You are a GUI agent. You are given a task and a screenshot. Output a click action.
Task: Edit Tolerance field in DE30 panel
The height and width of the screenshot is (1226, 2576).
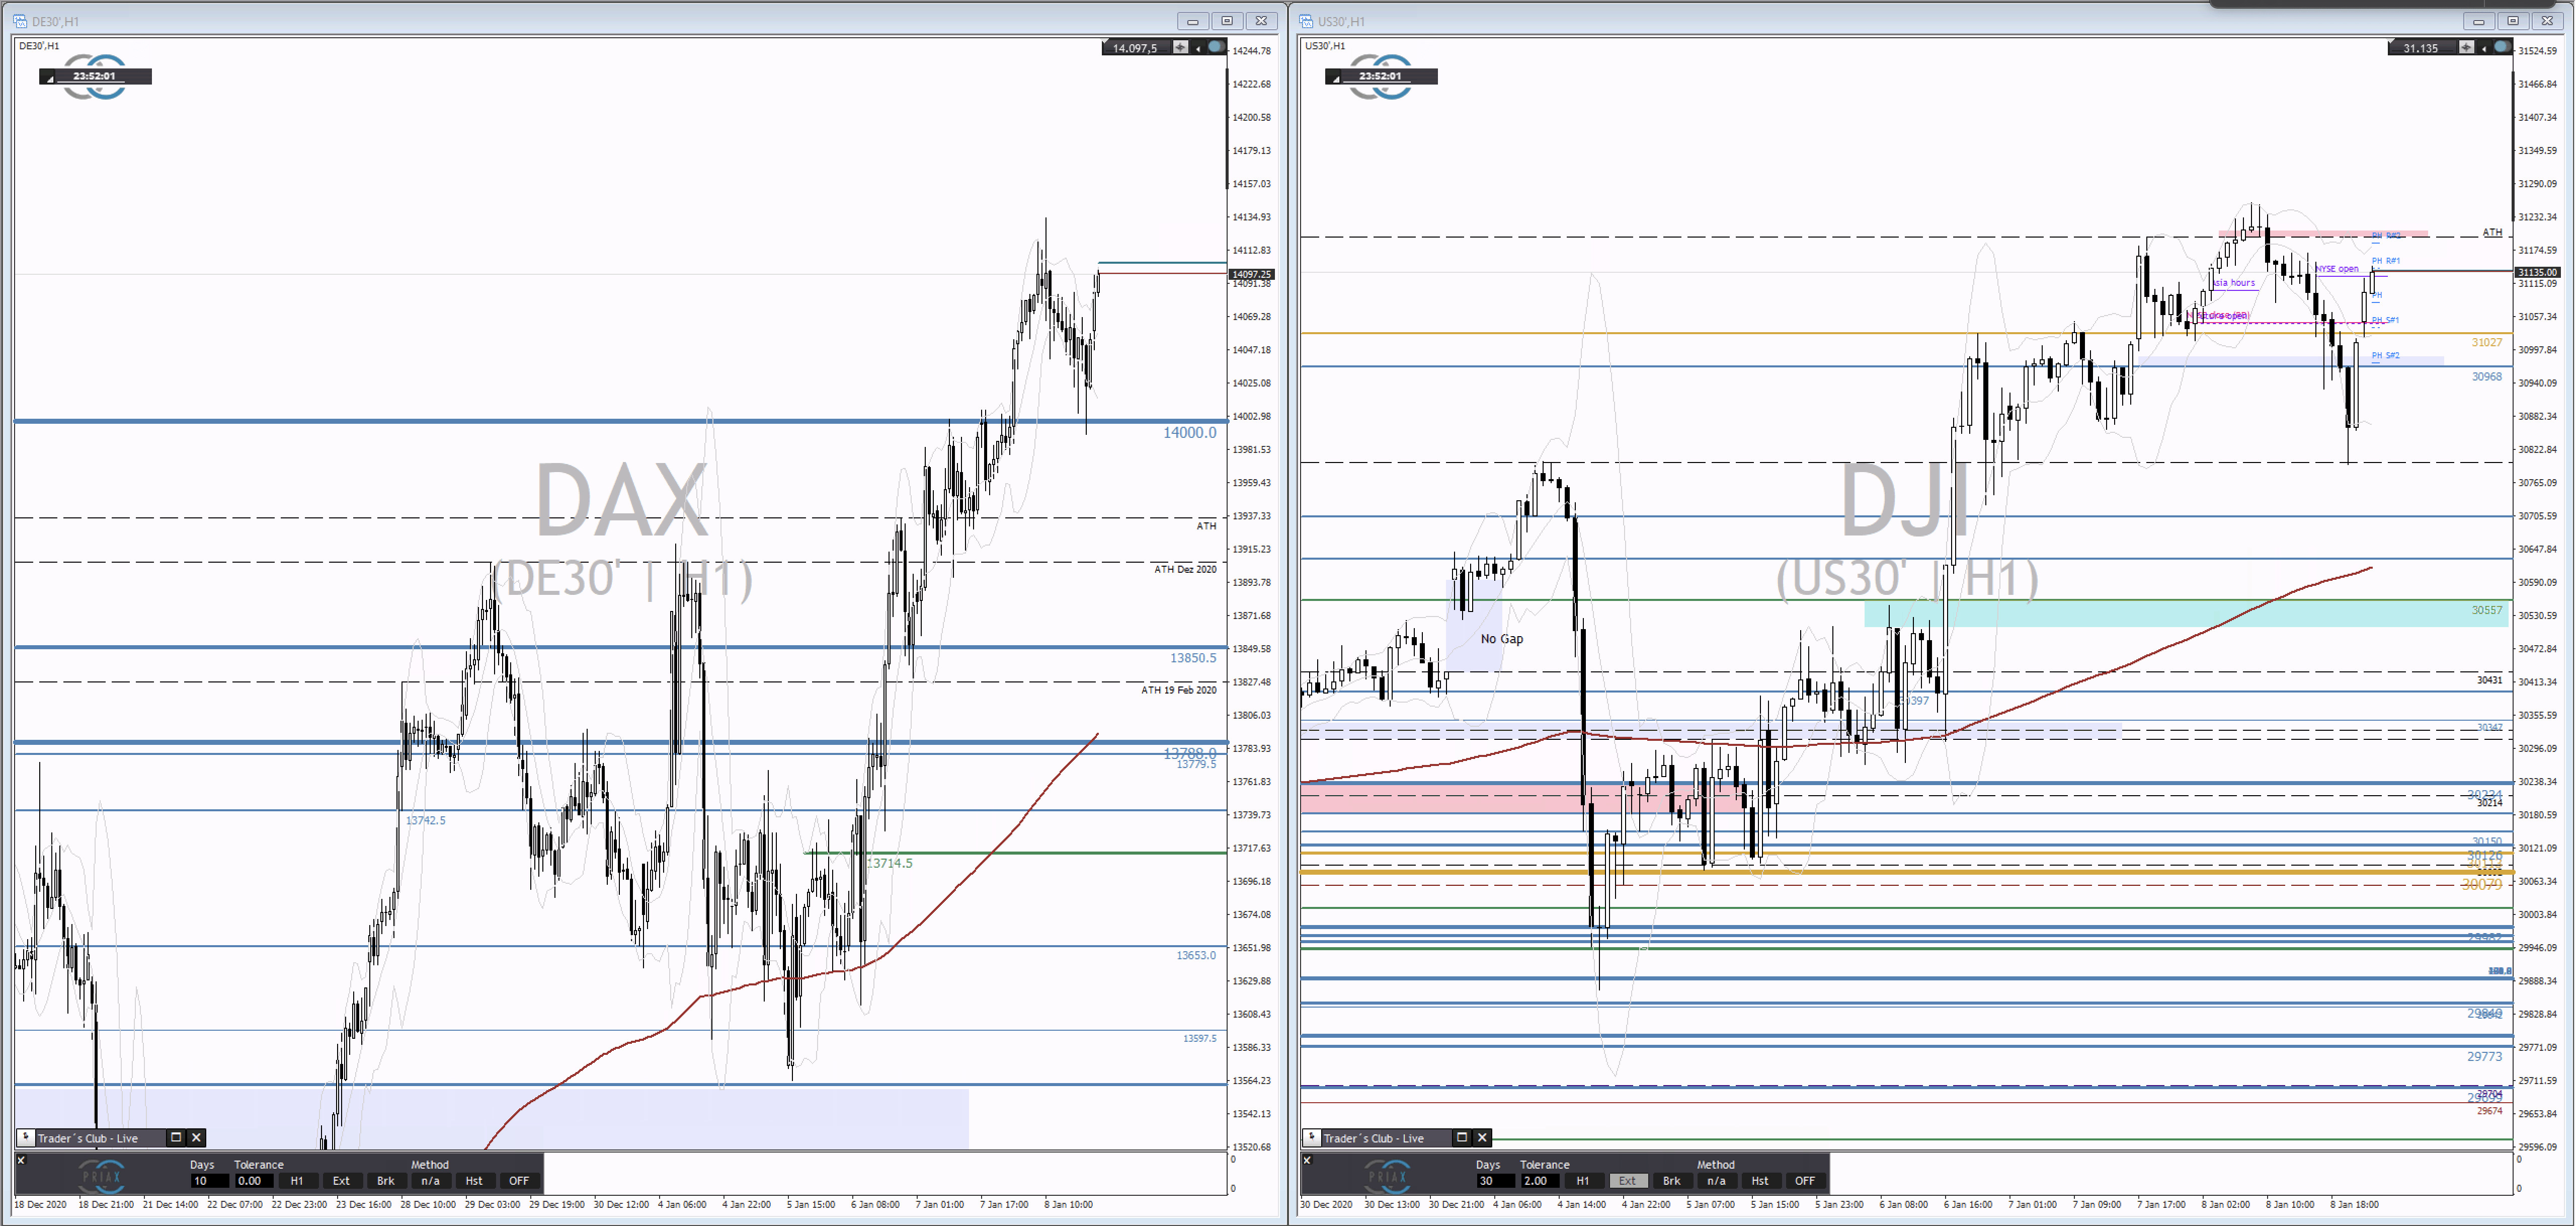click(x=254, y=1181)
